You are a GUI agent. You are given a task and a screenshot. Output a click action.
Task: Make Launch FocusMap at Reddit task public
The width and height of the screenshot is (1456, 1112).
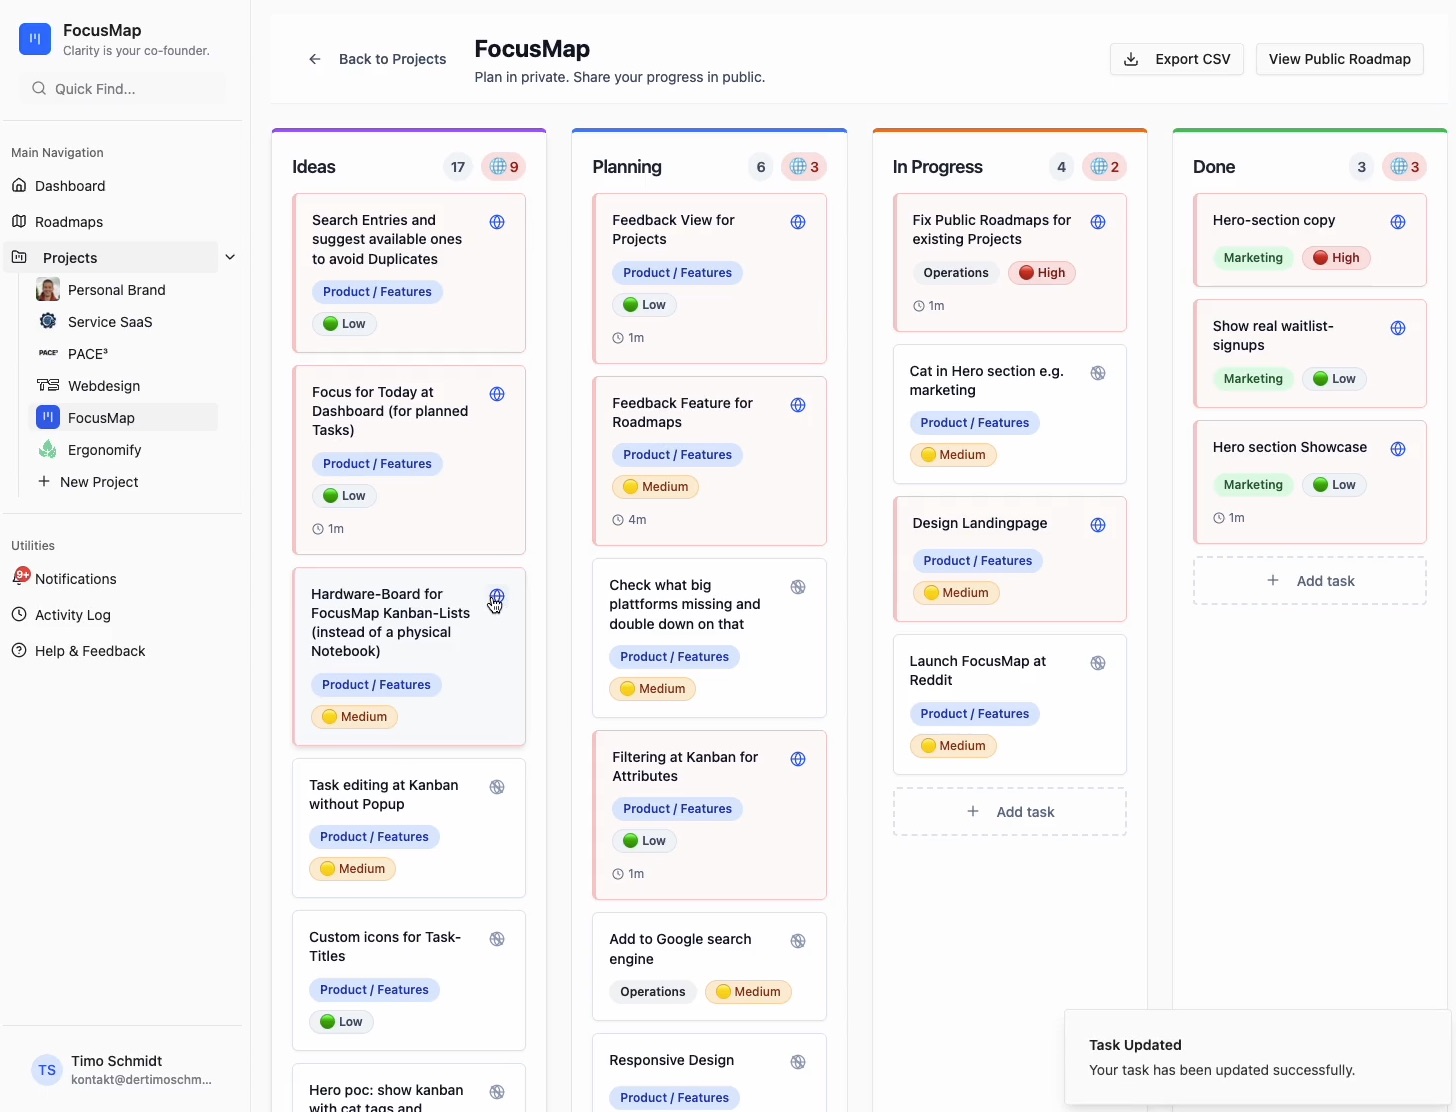tap(1098, 663)
